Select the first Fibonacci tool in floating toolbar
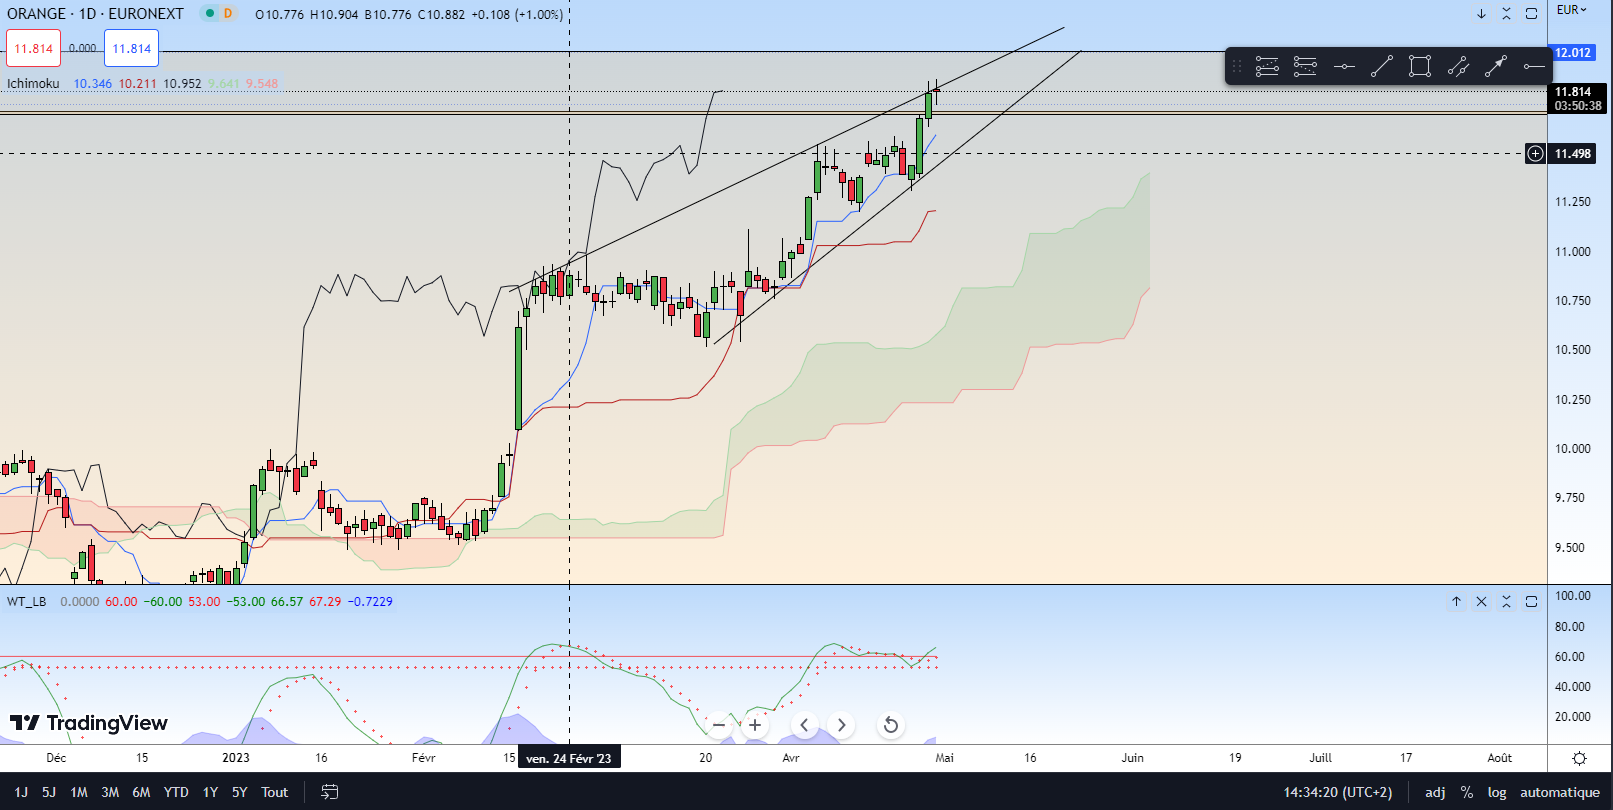The height and width of the screenshot is (810, 1613). [x=1267, y=67]
